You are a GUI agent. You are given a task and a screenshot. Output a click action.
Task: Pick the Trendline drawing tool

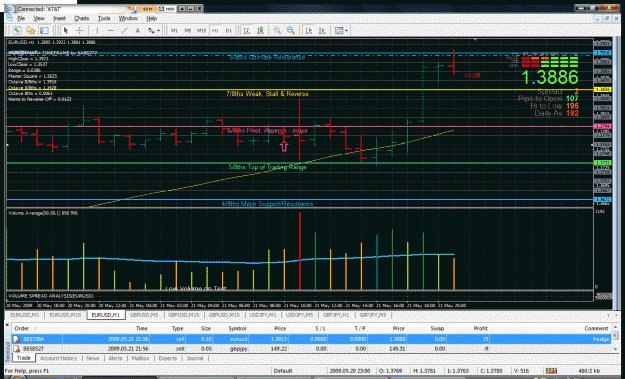[x=124, y=30]
